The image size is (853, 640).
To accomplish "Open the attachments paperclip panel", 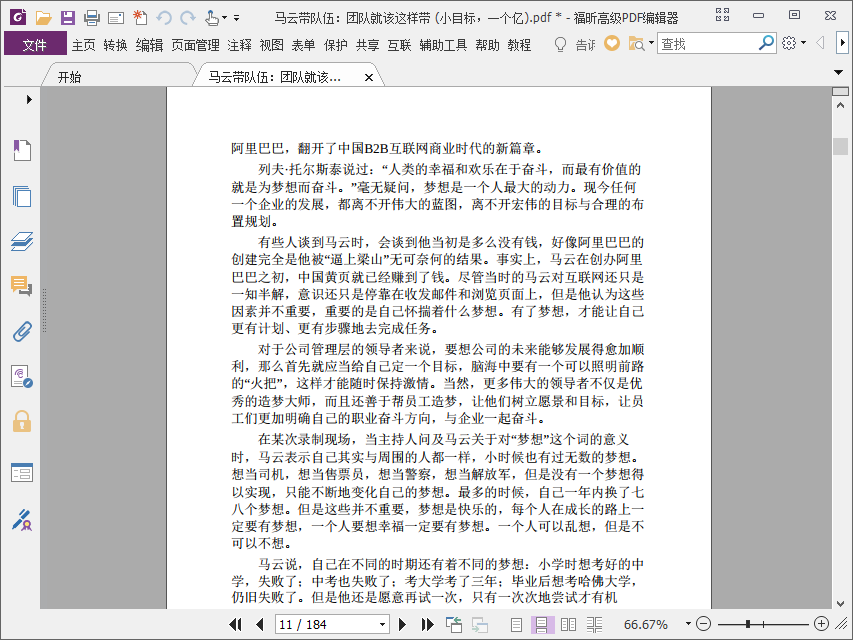I will [22, 331].
